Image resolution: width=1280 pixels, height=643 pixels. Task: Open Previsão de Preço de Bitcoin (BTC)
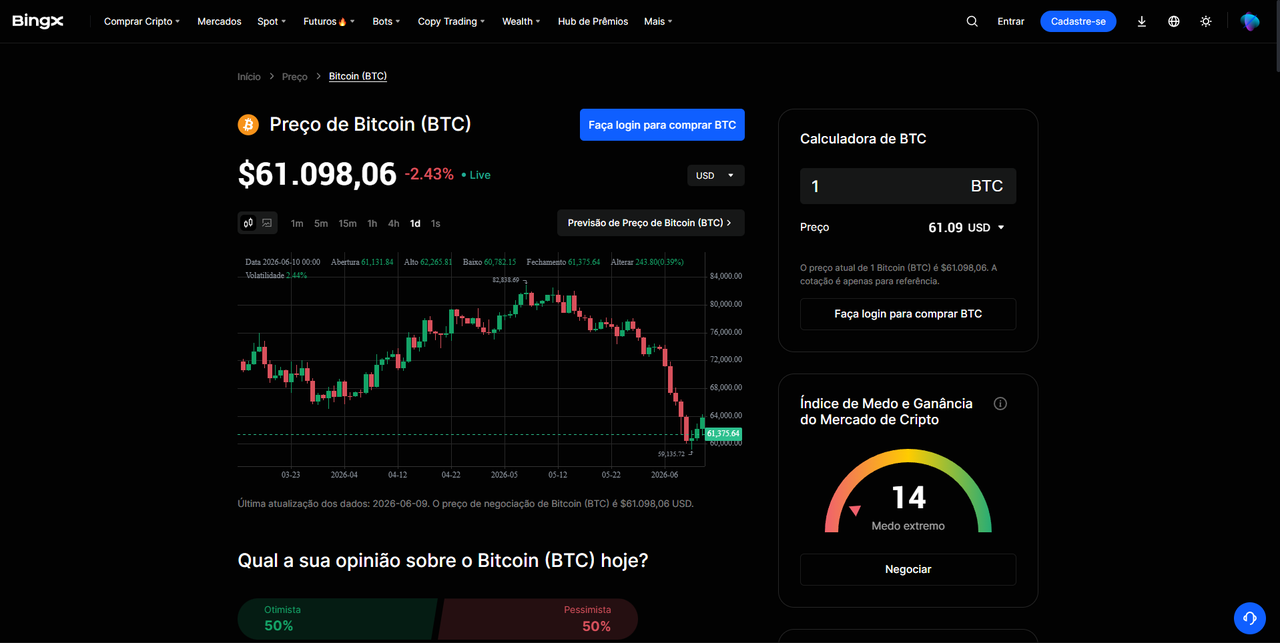click(x=651, y=223)
